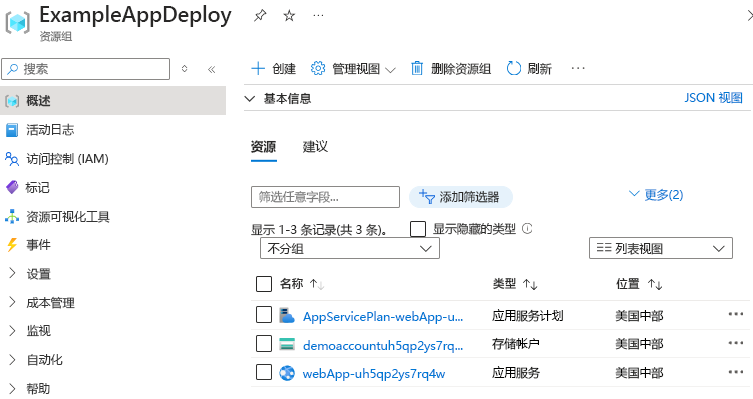Select the AppServicePlan-webApp row checkbox

(x=264, y=315)
